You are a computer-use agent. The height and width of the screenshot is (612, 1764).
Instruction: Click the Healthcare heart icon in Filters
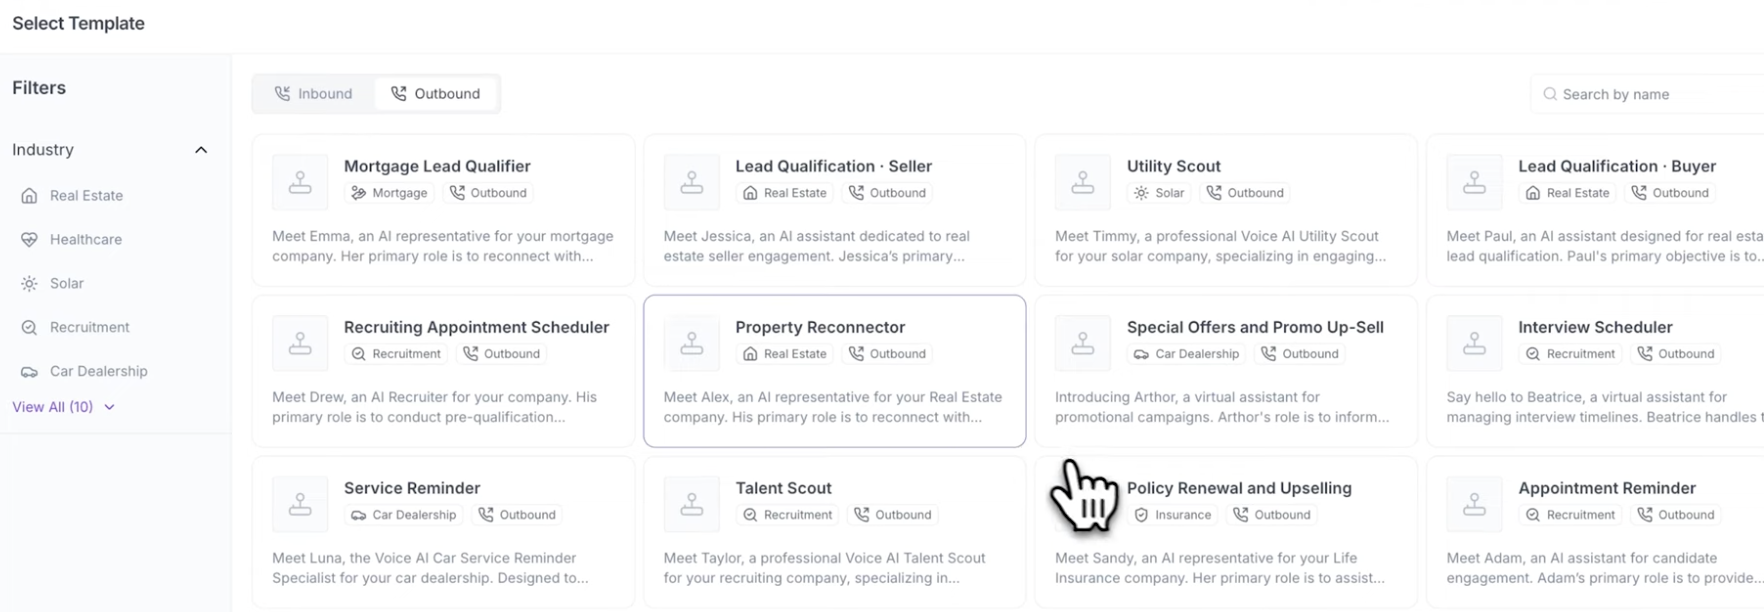point(29,240)
